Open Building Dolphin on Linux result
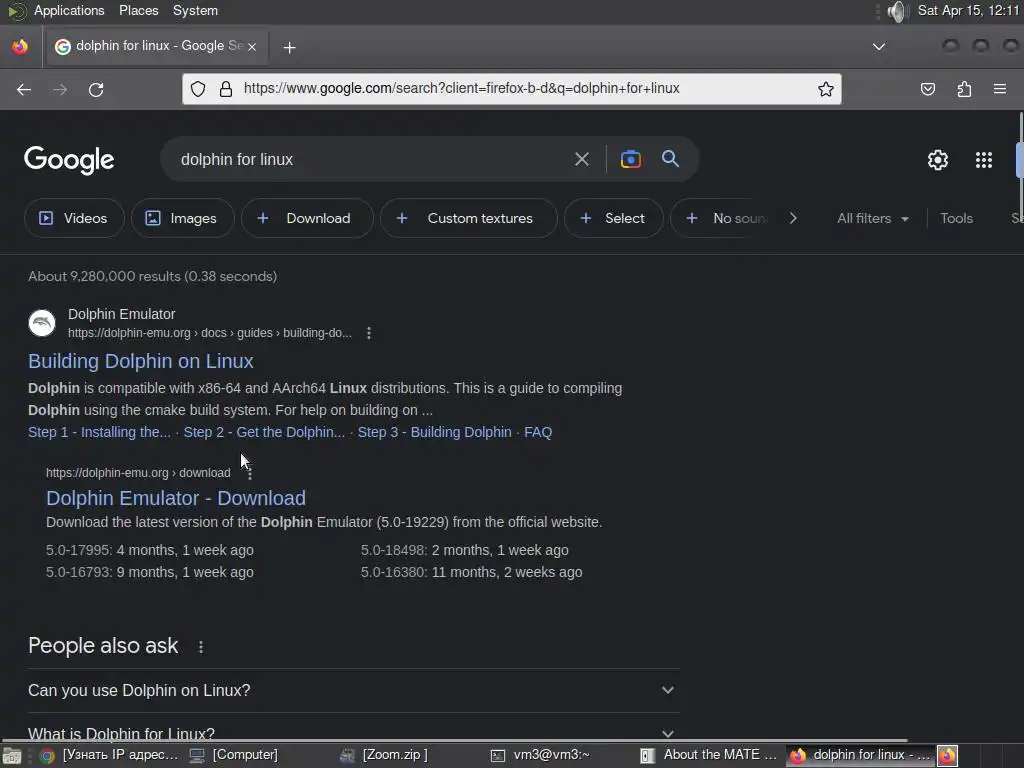1024x768 pixels. pos(140,361)
